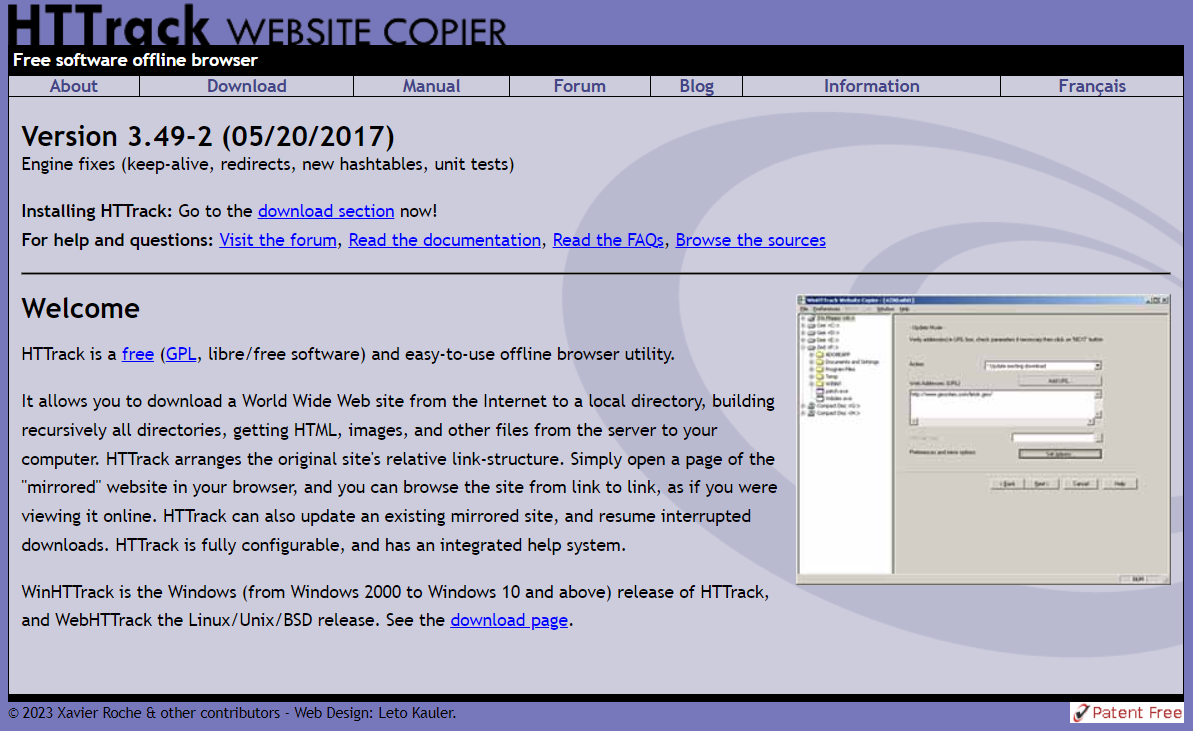1193x731 pixels.
Task: Follow the 'download section' link
Action: tap(326, 211)
